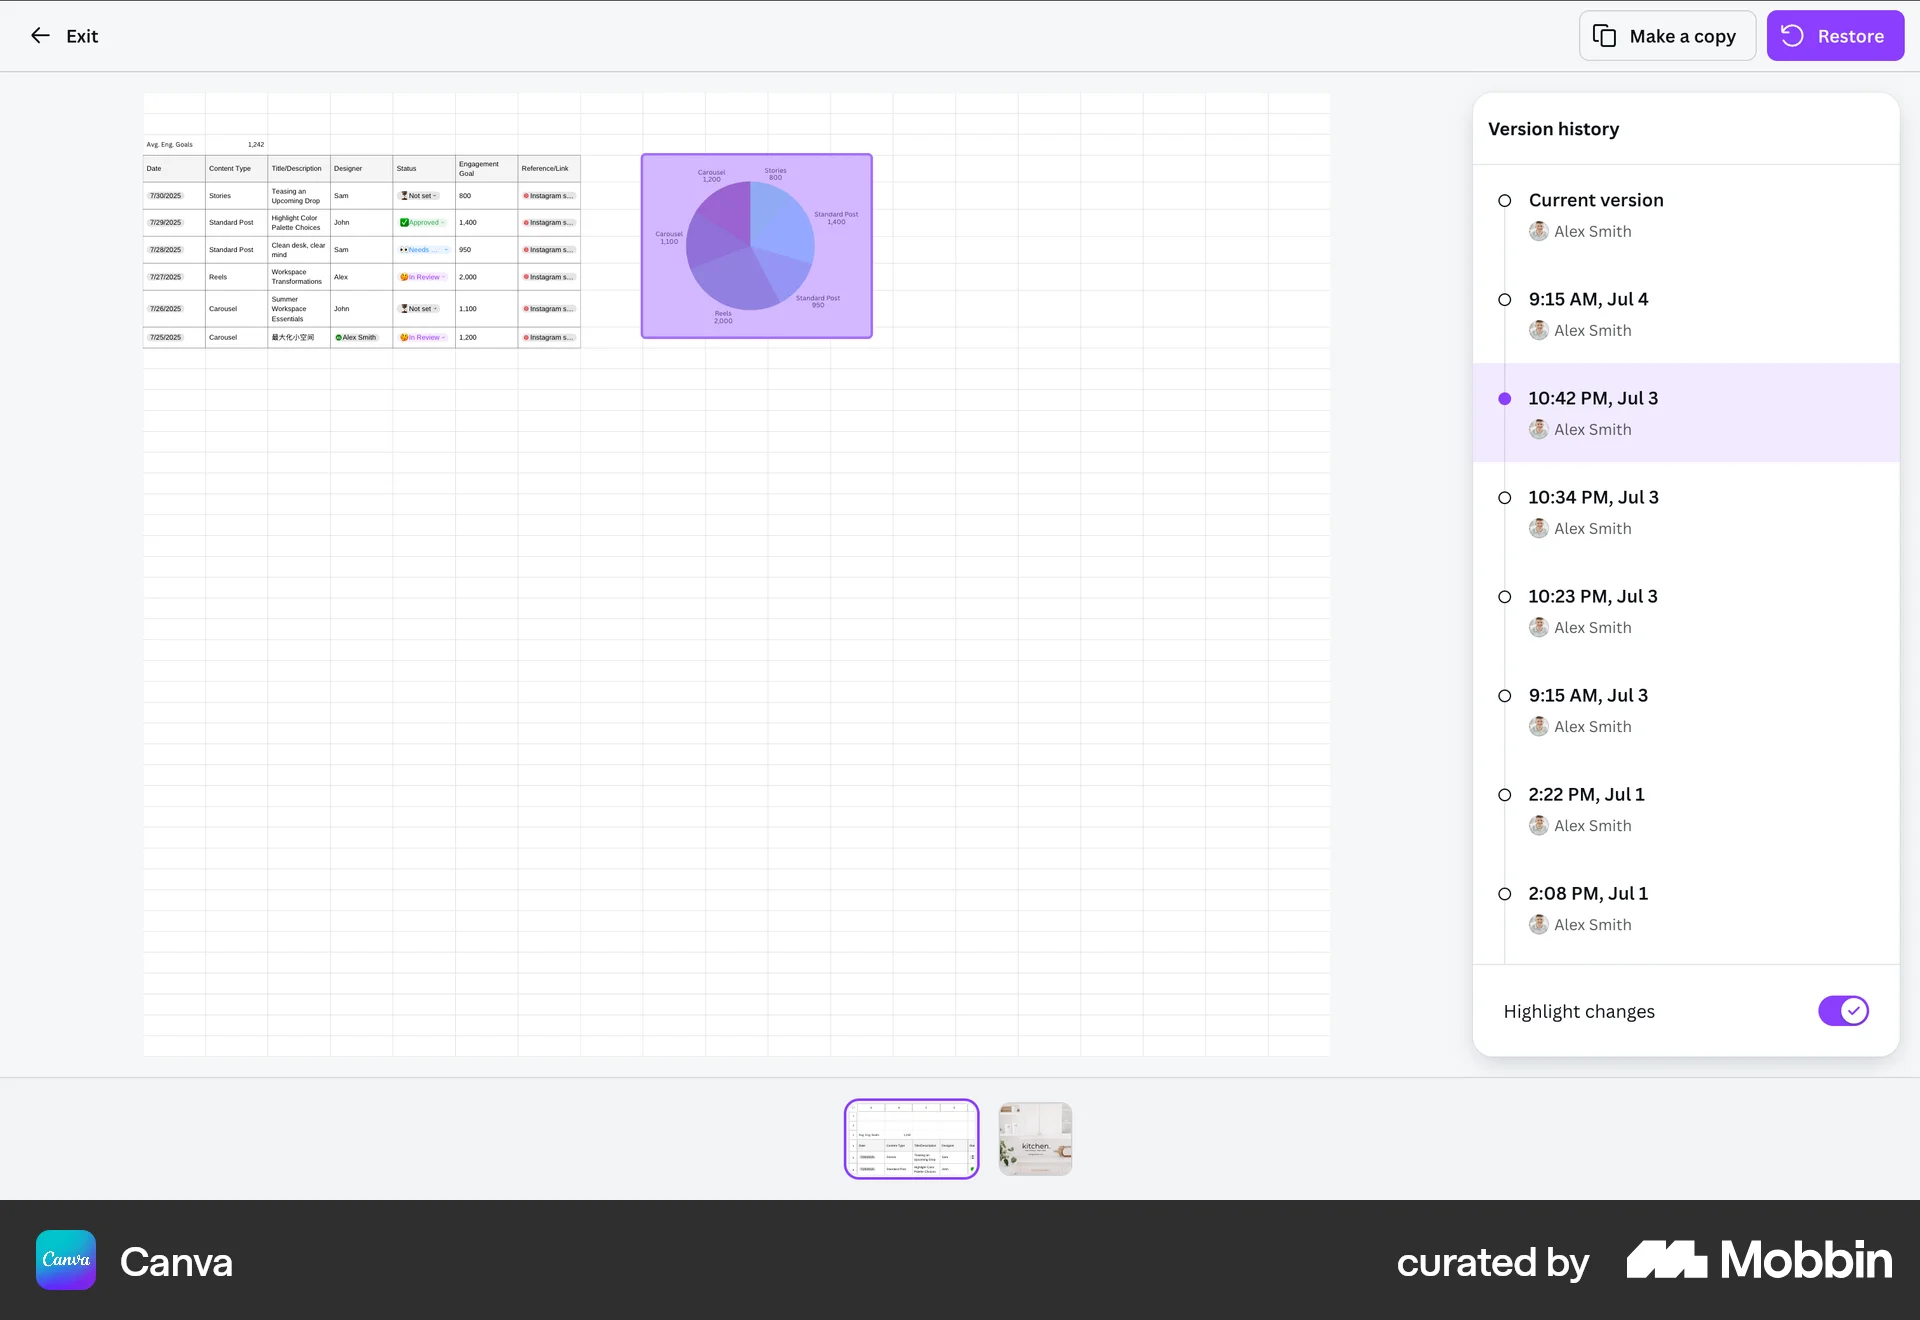Click the Restore button

(1835, 35)
